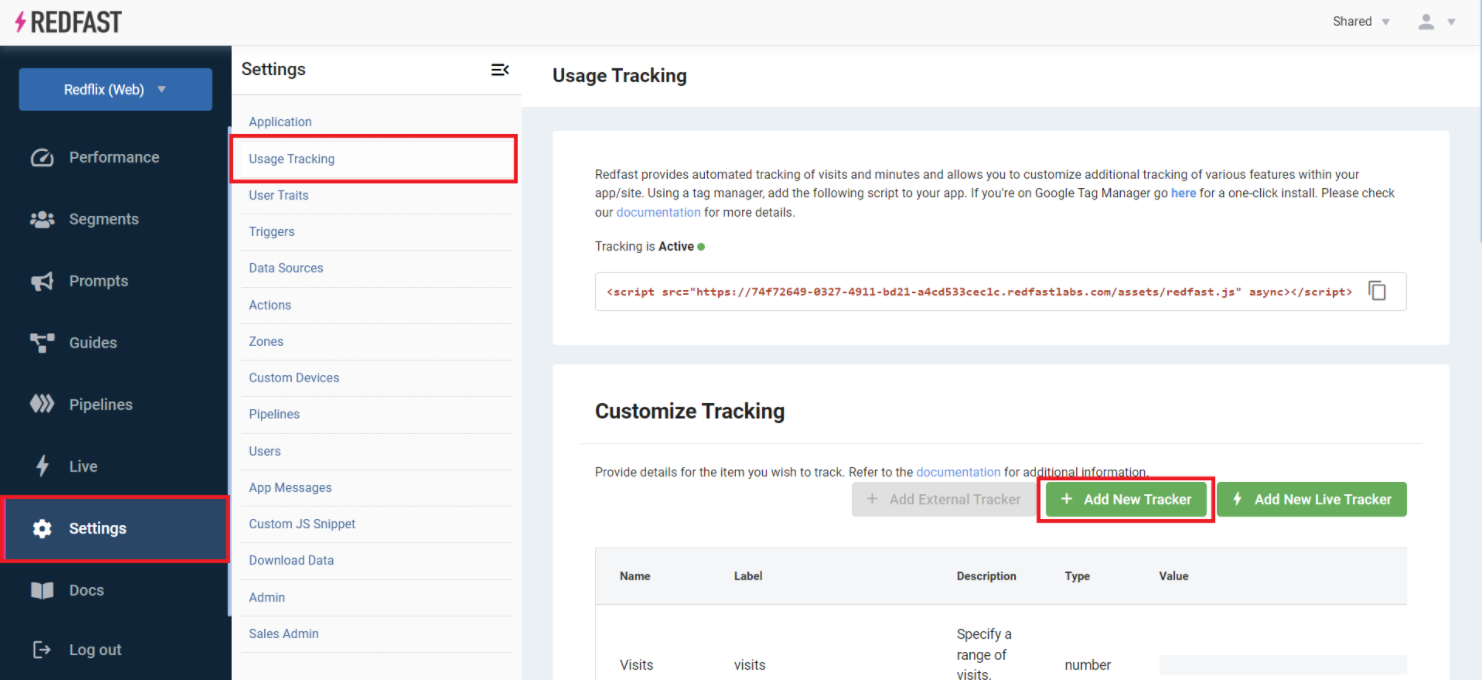Click the Name column header

coord(635,576)
